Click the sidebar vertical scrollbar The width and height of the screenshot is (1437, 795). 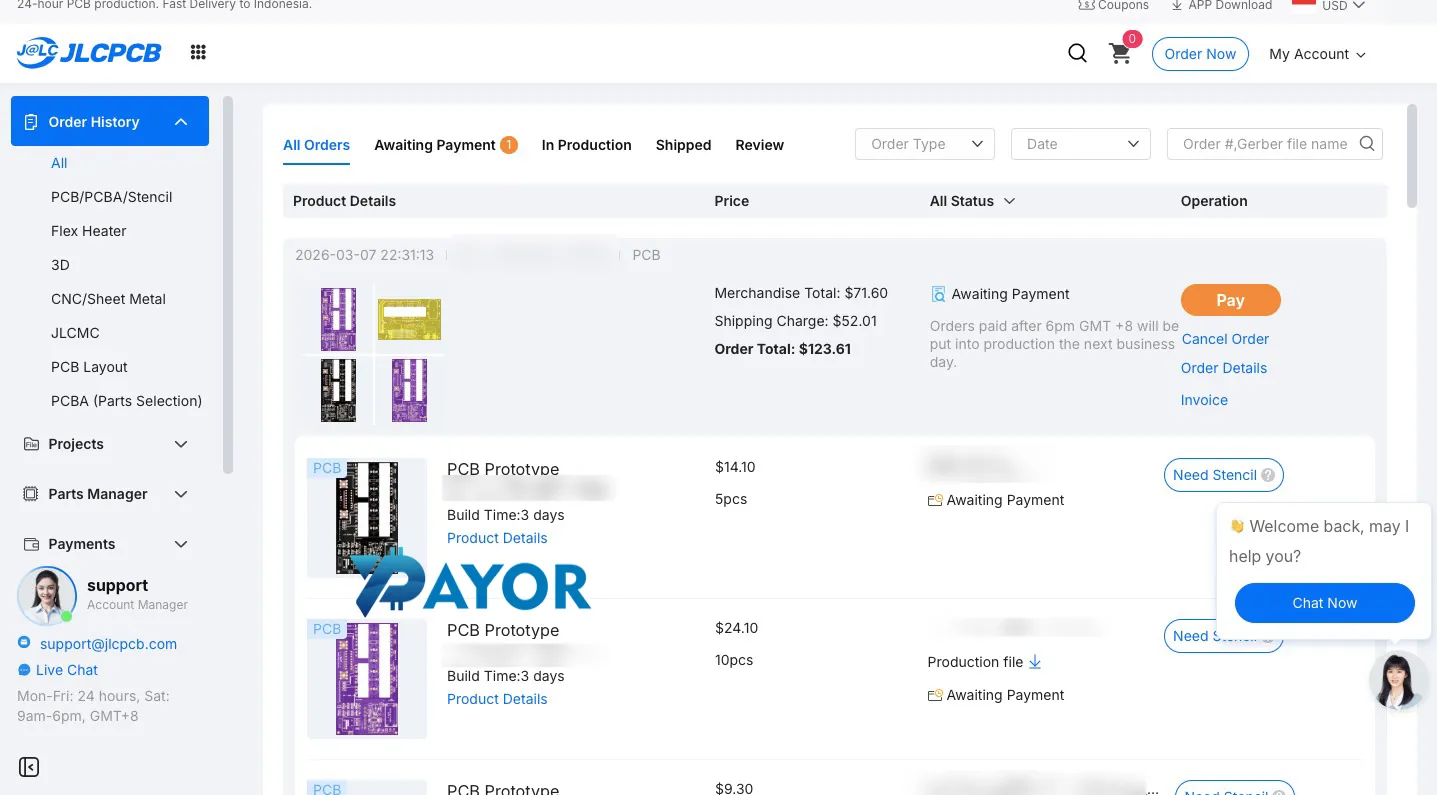pos(228,285)
